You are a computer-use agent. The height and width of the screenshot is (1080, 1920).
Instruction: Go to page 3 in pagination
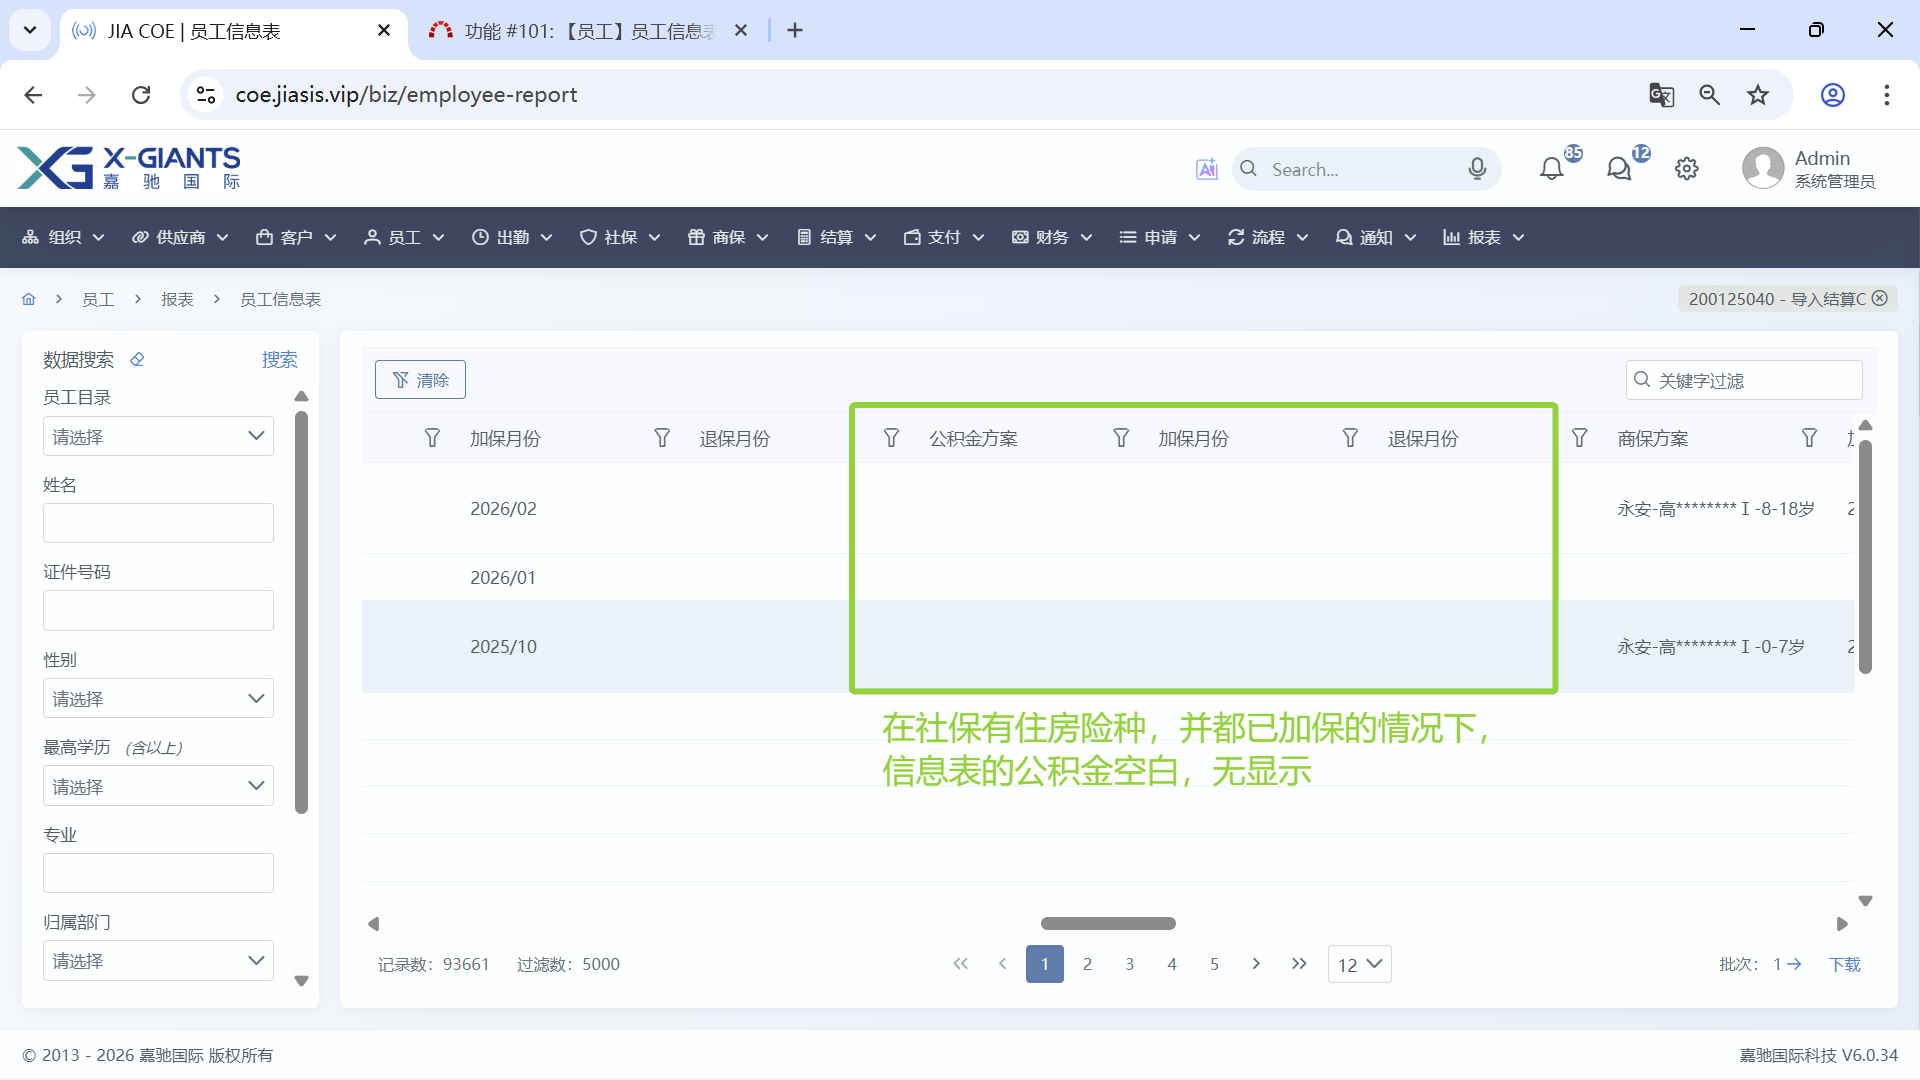coord(1129,964)
